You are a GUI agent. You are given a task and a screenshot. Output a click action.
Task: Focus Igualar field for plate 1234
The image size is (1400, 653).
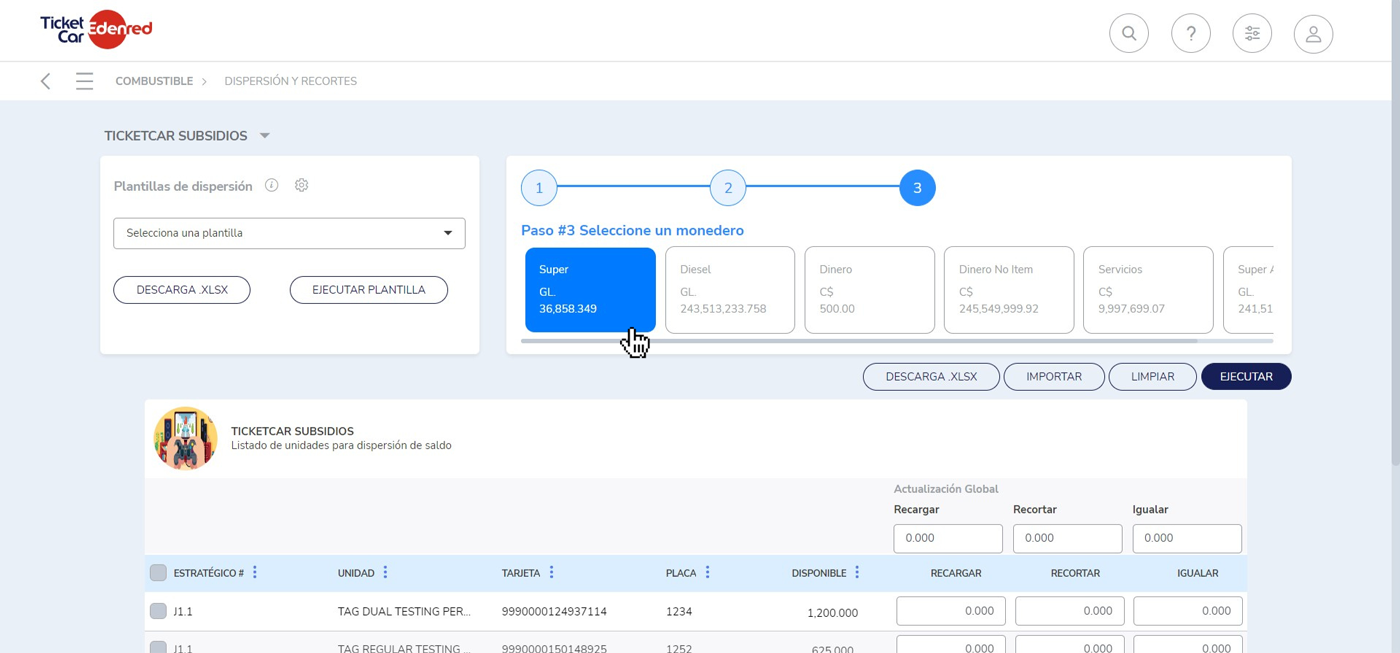(1188, 611)
